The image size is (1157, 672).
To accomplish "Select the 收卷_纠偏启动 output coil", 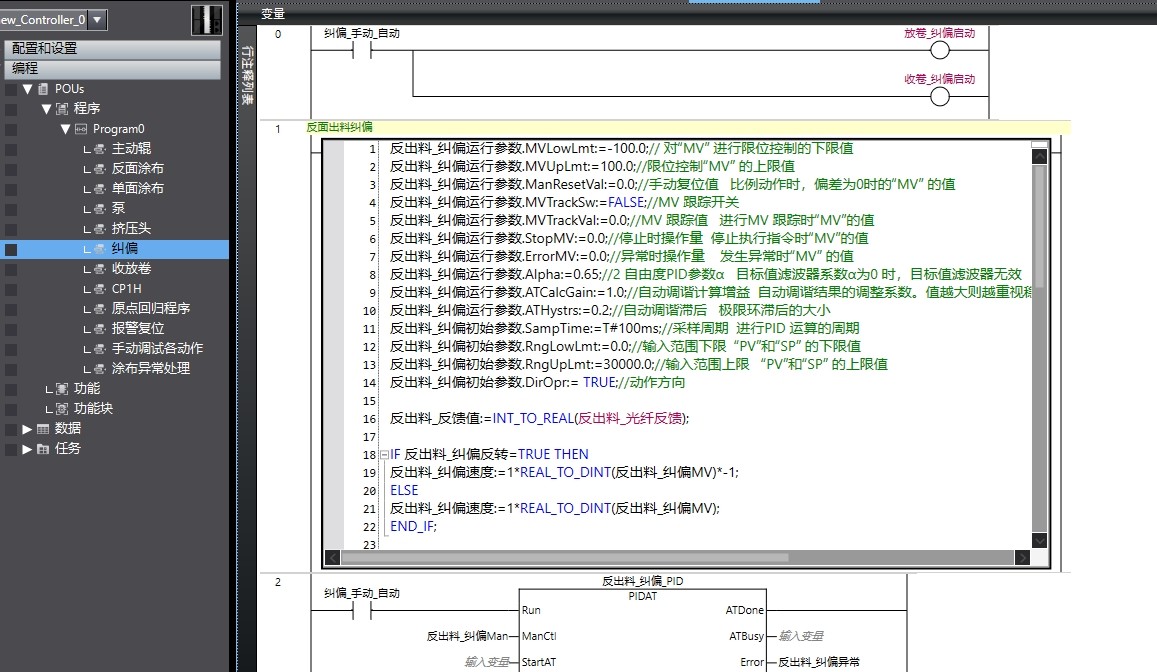I will coord(939,97).
